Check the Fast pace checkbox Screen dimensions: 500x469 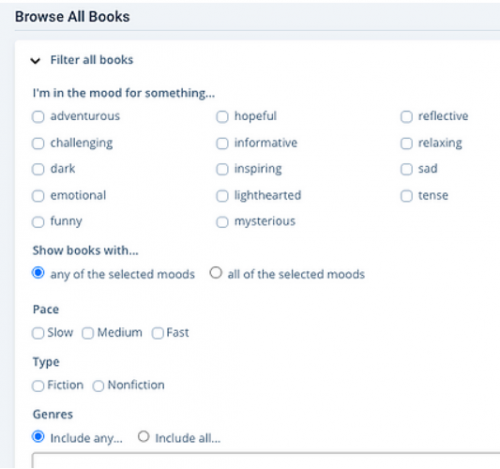[x=158, y=333]
